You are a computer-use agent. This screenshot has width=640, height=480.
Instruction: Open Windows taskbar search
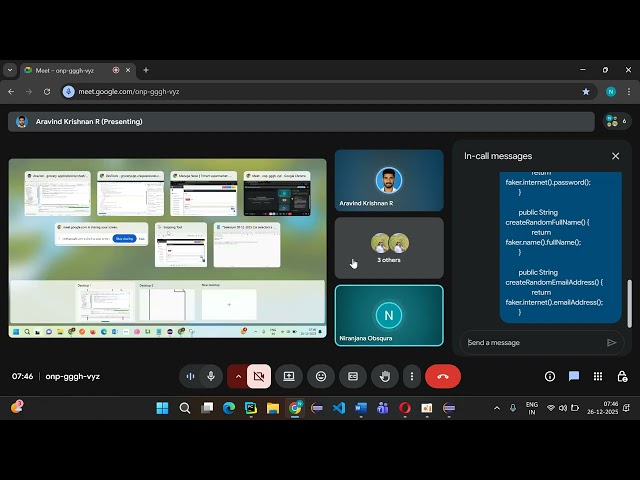(x=184, y=408)
